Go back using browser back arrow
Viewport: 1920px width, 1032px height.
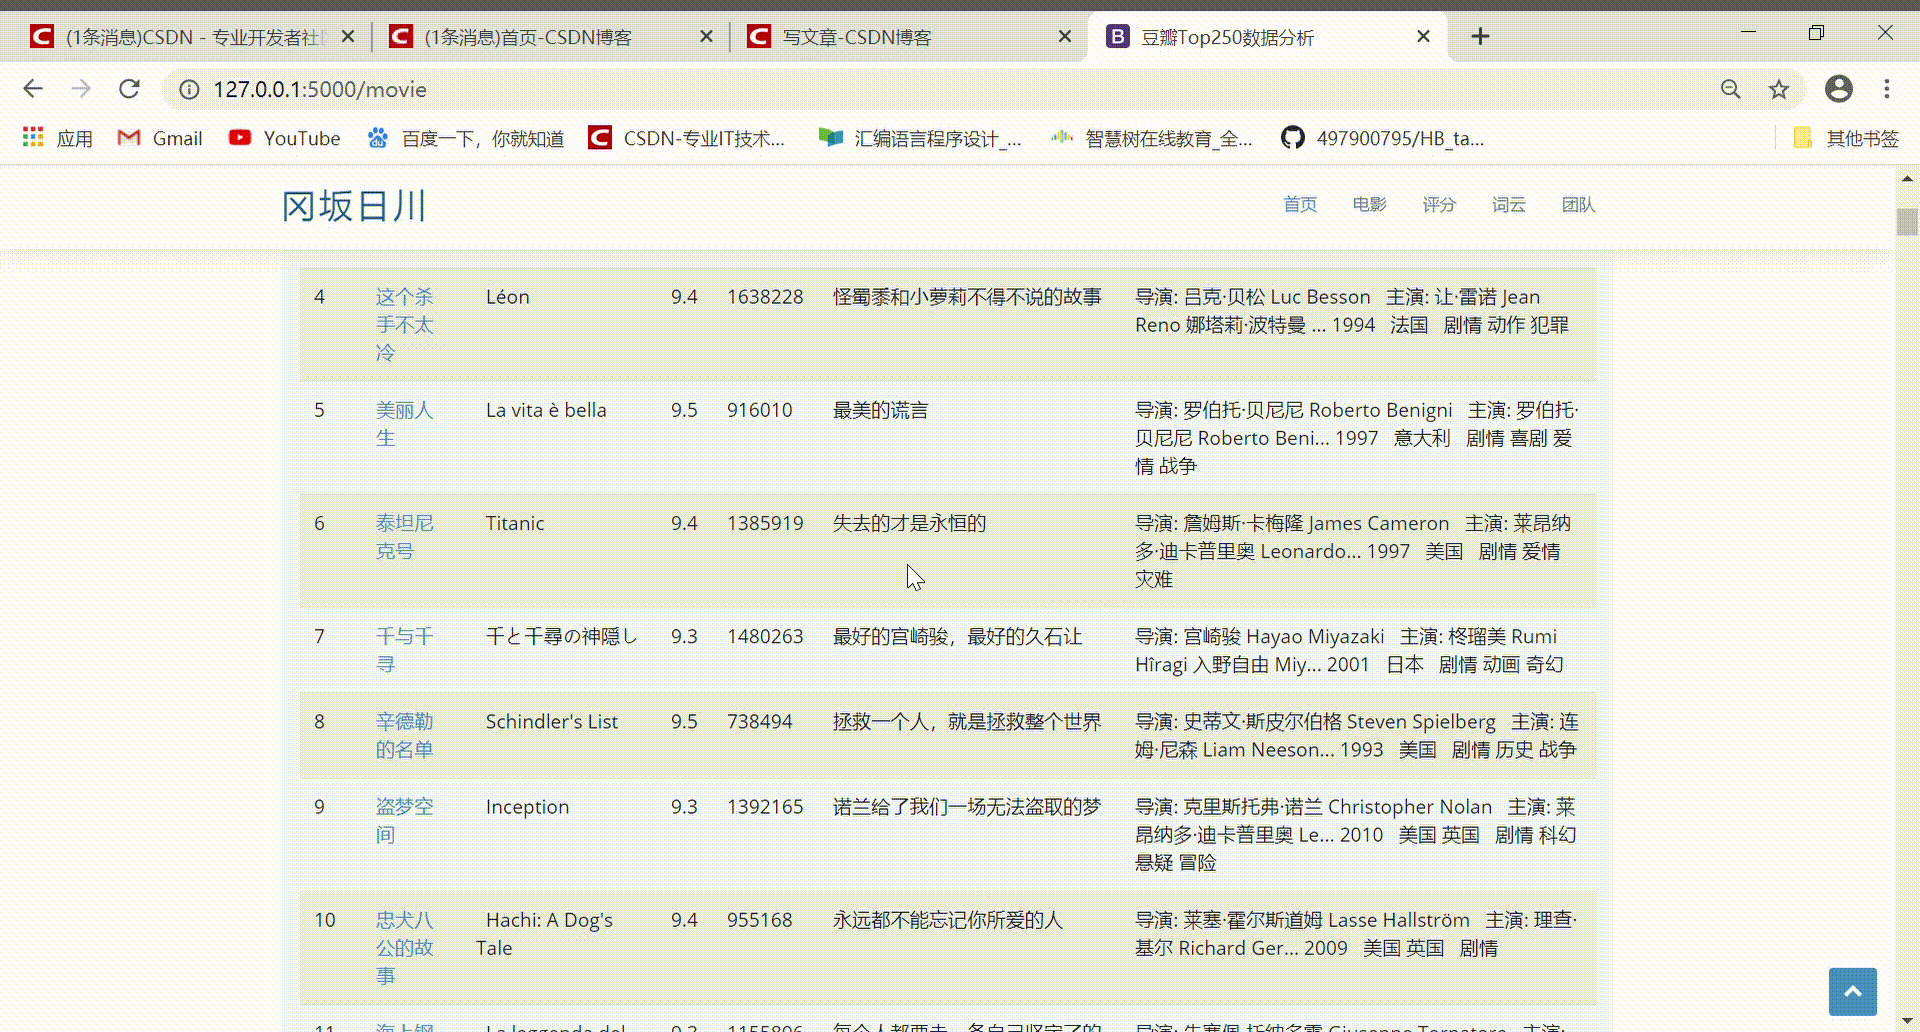(x=33, y=89)
